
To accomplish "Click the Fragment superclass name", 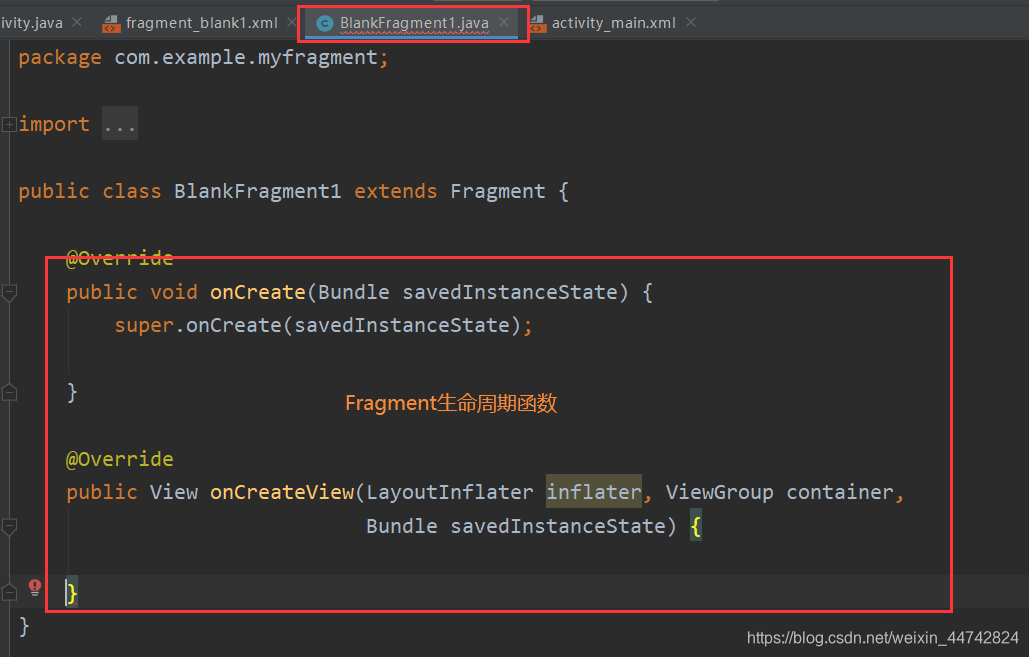I will (x=497, y=192).
